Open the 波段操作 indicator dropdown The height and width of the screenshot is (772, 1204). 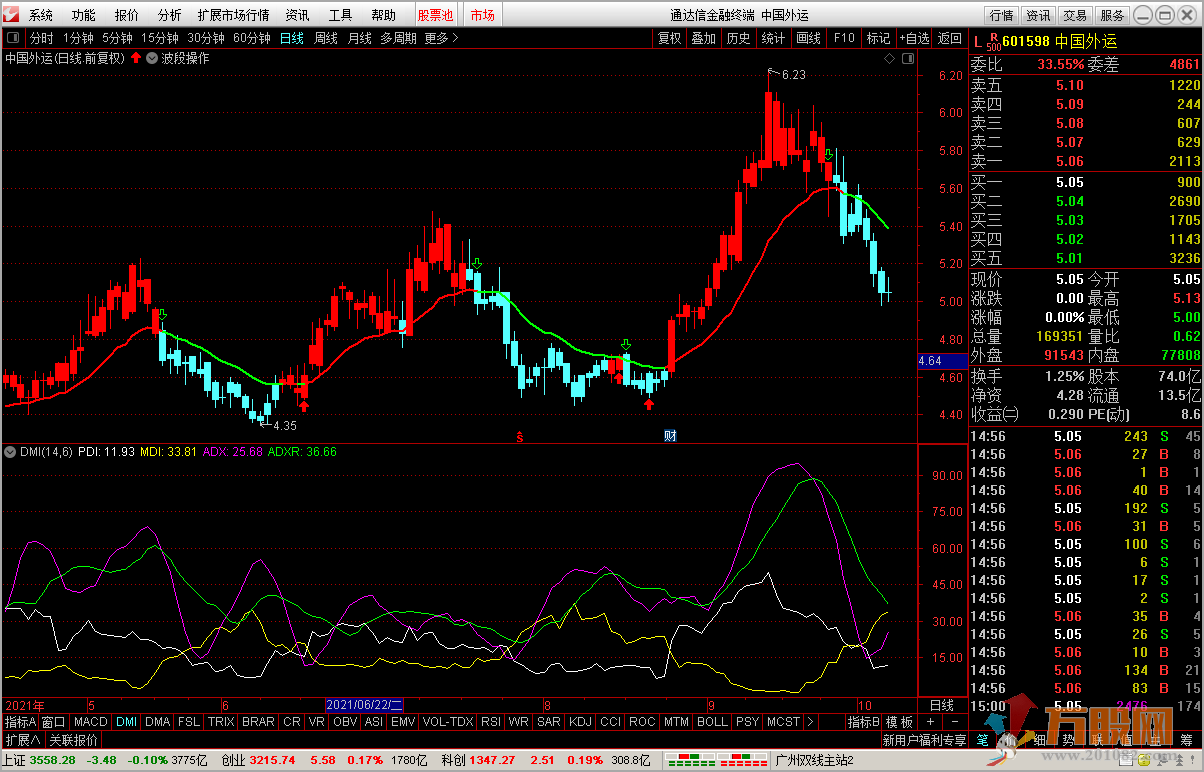pos(151,58)
